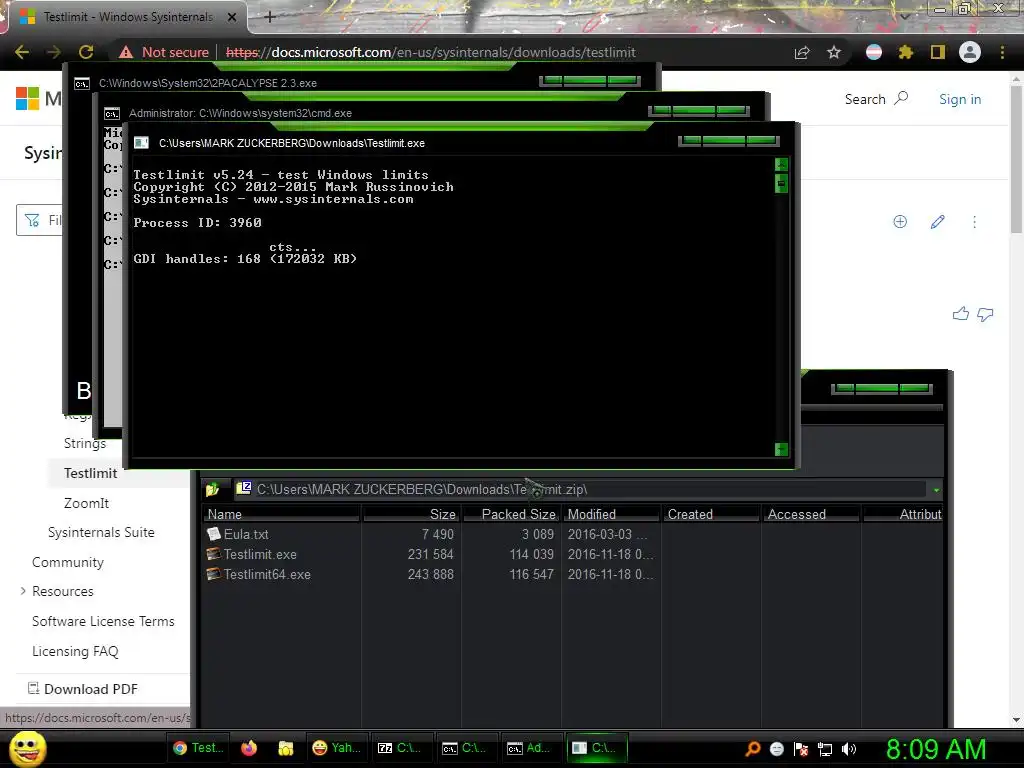Sort 7-Zip list by Modified column
This screenshot has width=1024, height=768.
coord(611,515)
